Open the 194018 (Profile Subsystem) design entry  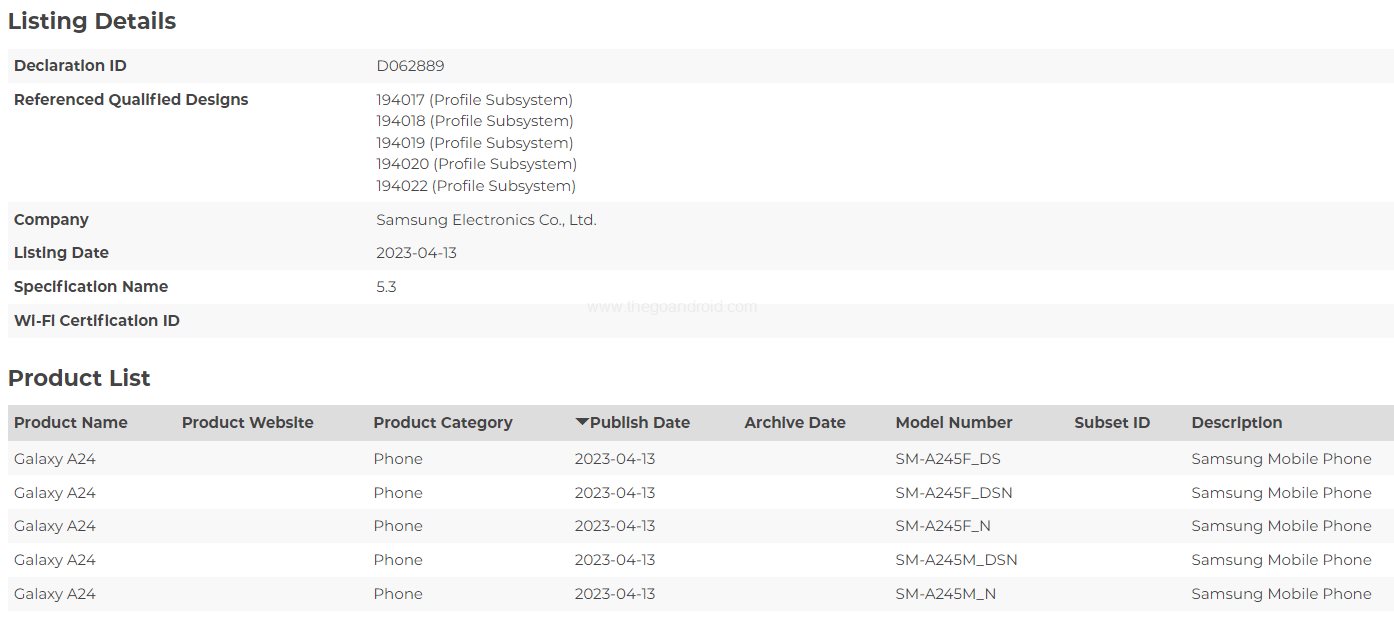pyautogui.click(x=474, y=121)
